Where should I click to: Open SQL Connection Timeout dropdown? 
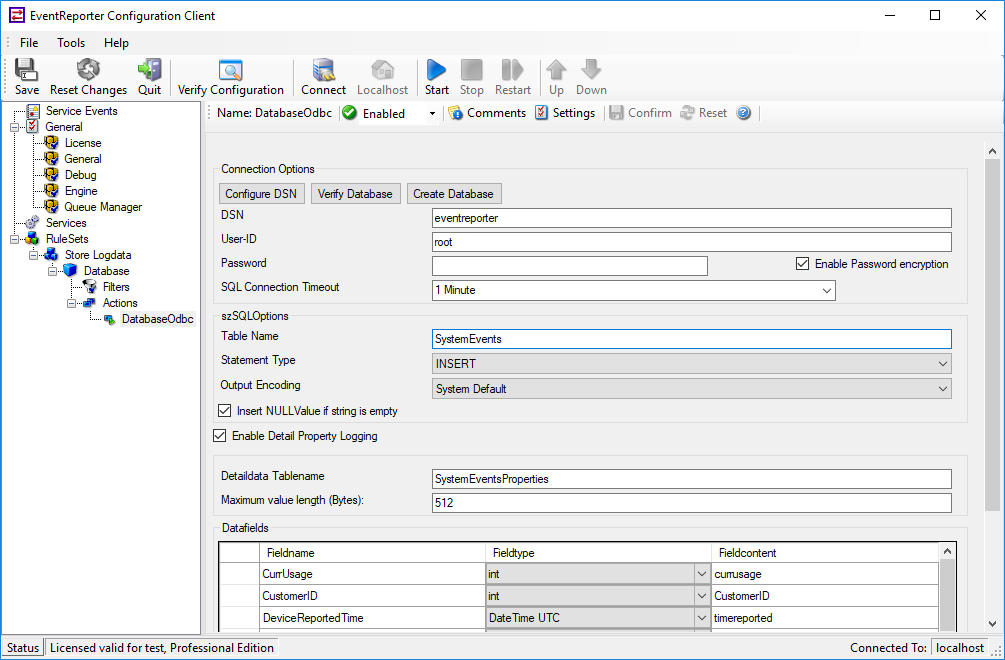pos(826,290)
